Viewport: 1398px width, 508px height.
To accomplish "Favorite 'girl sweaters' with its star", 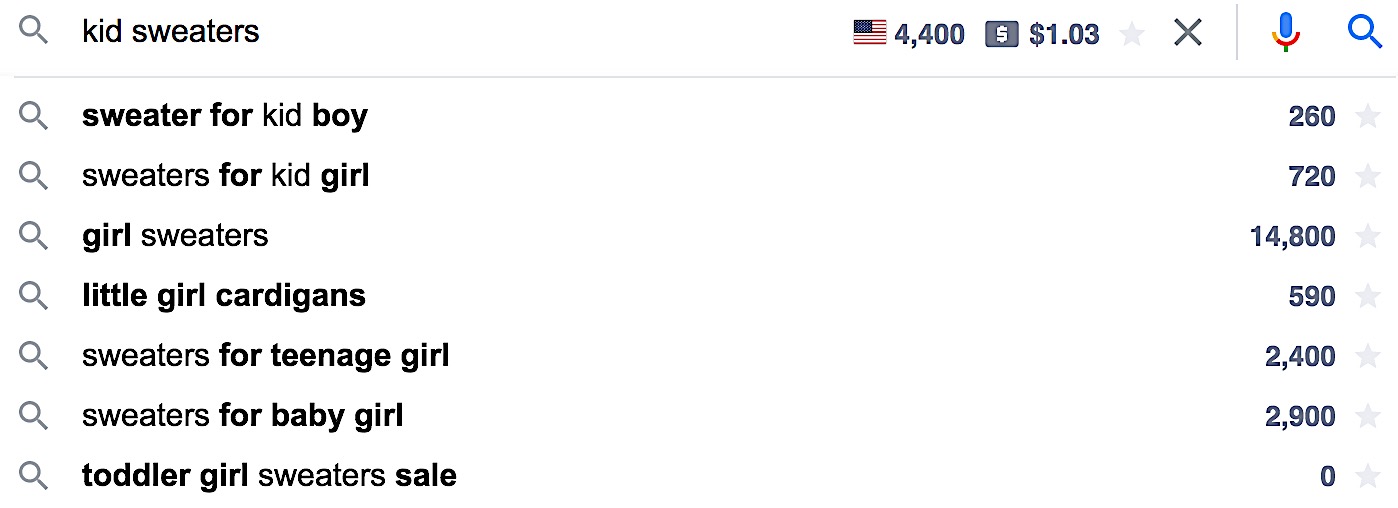I will 1367,237.
